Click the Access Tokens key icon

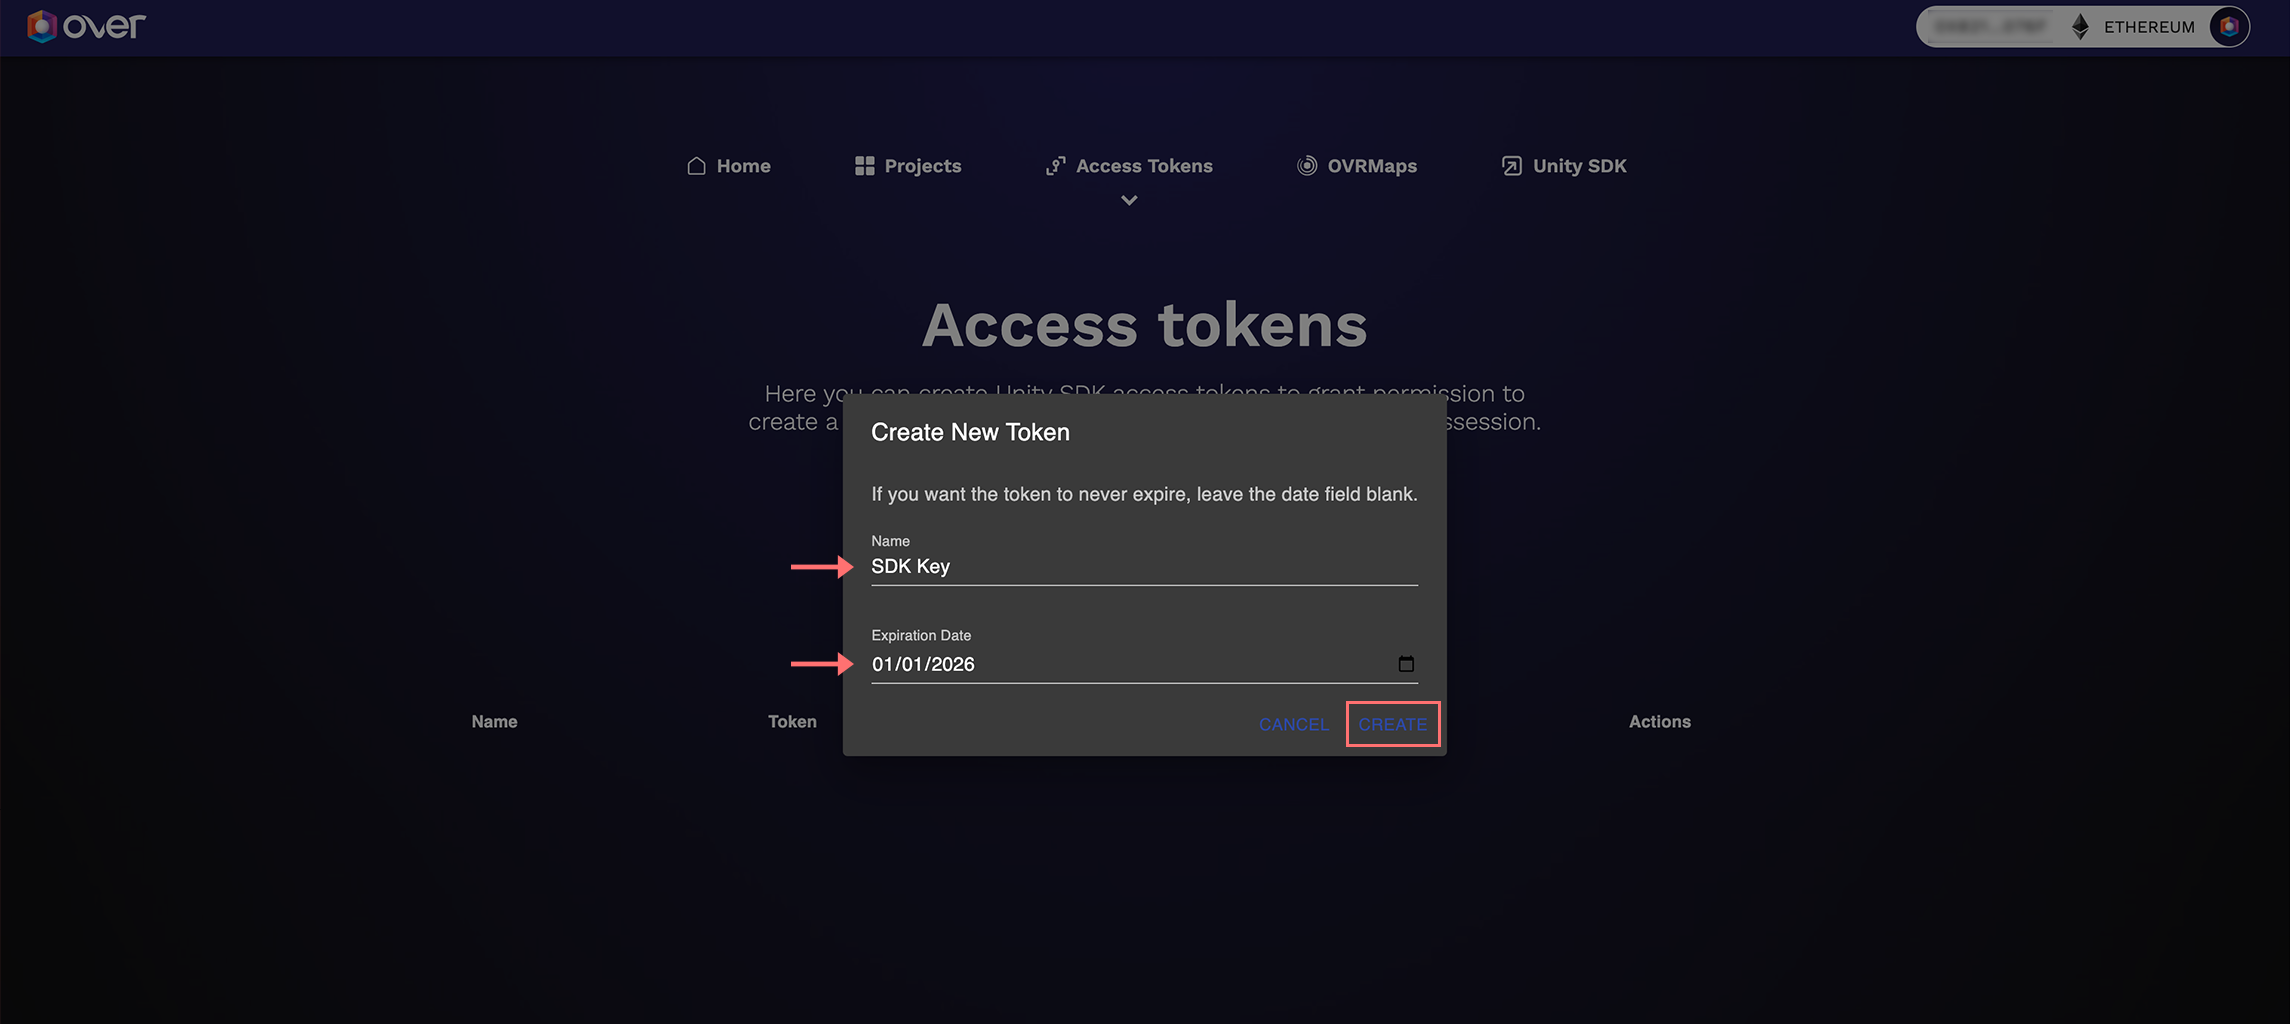pos(1056,166)
